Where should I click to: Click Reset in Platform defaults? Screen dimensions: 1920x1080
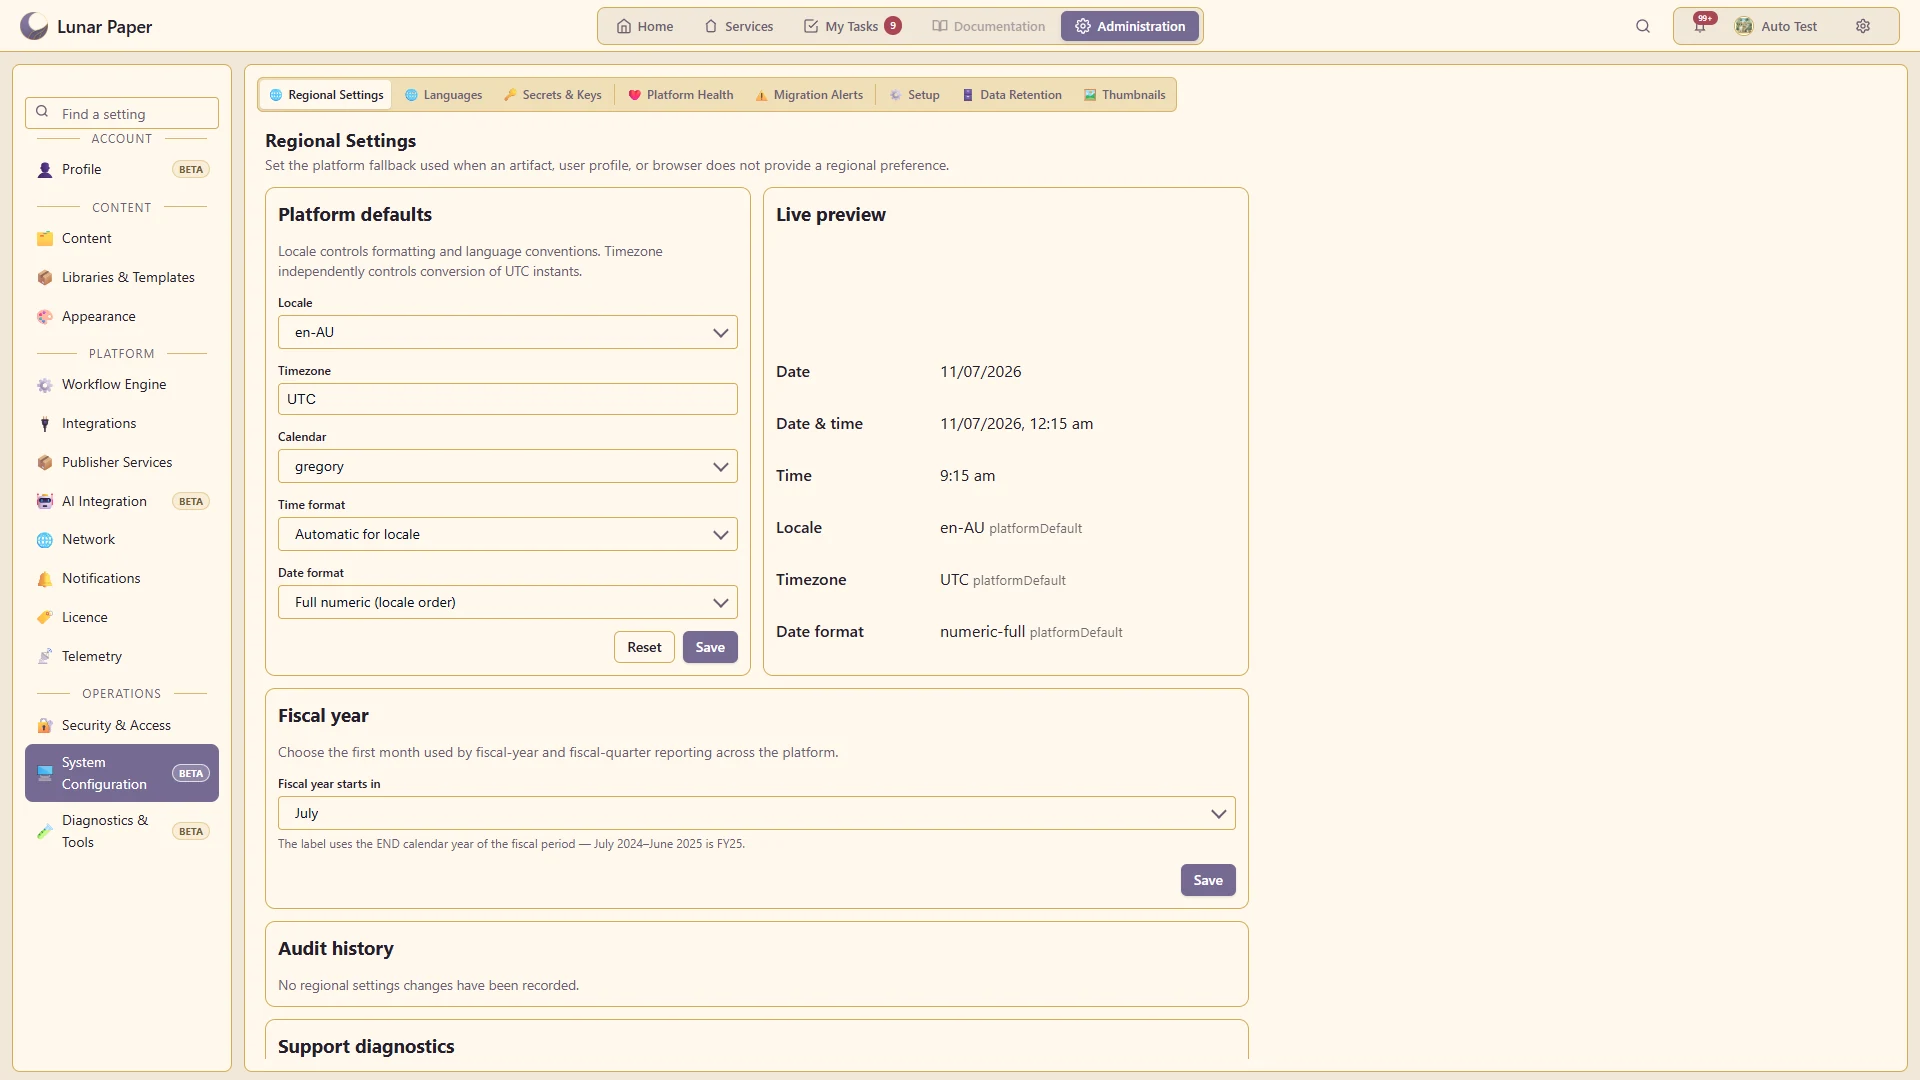(x=644, y=648)
